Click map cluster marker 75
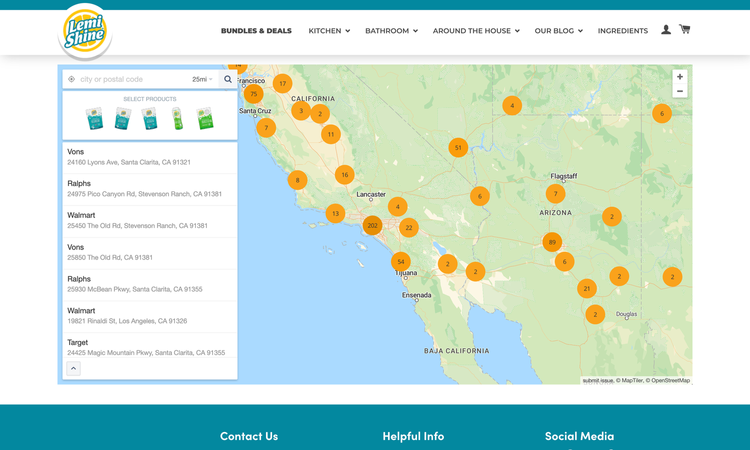750x450 pixels. (254, 94)
